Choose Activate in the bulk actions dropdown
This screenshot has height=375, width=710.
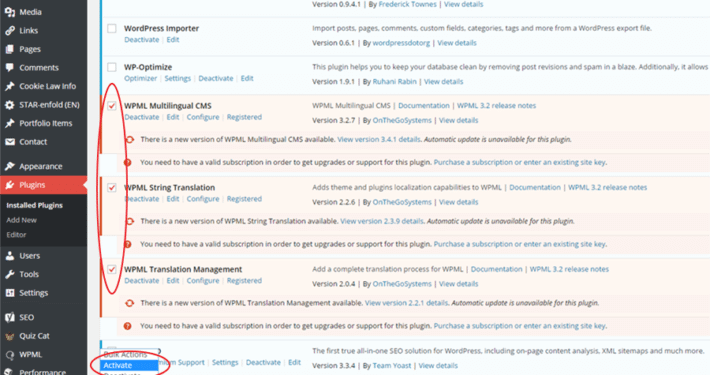[x=130, y=365]
